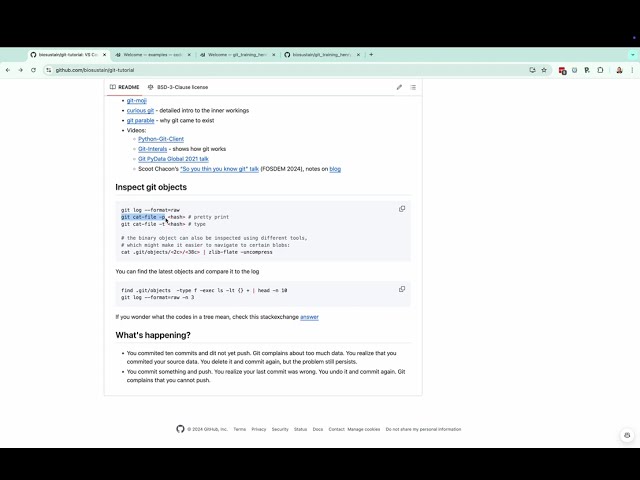Open the Security footer link
This screenshot has width=640, height=480.
[280, 429]
